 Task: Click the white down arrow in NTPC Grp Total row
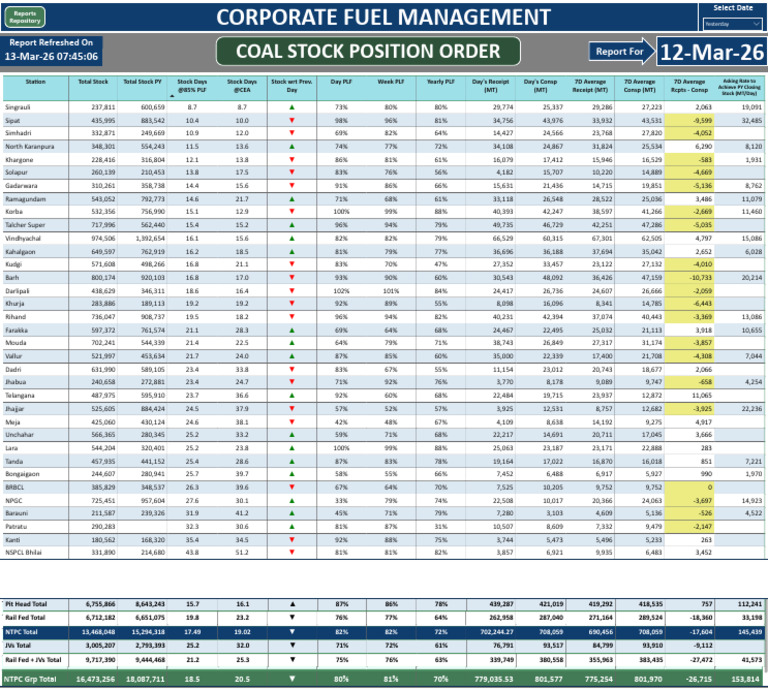coord(292,679)
